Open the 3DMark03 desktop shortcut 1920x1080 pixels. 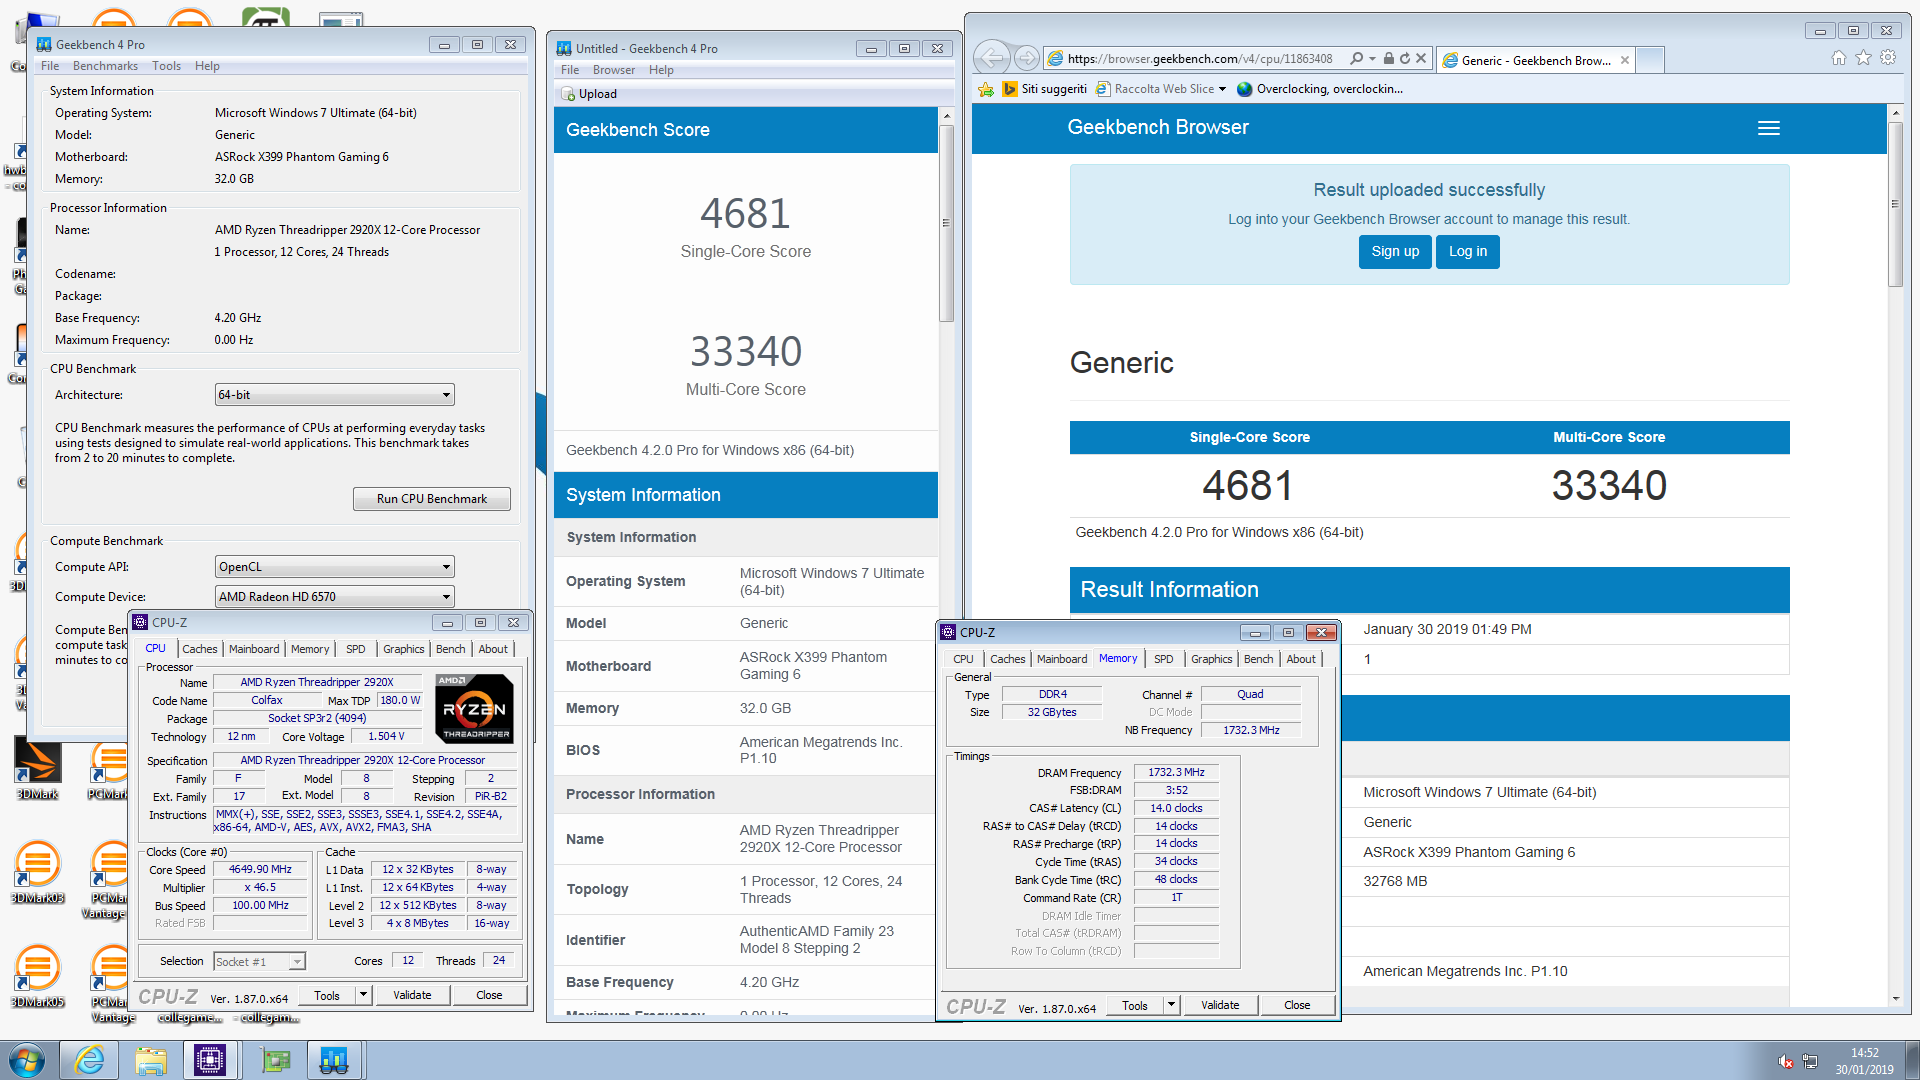click(x=37, y=872)
